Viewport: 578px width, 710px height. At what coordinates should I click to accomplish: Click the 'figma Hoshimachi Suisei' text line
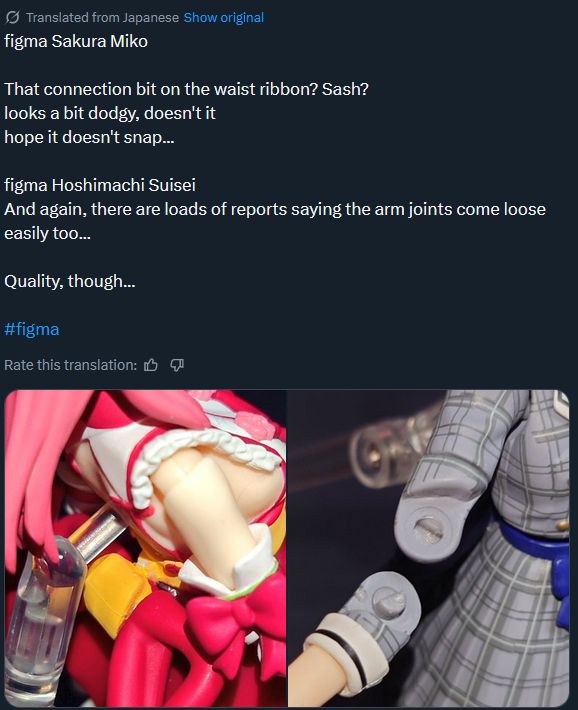coord(100,185)
